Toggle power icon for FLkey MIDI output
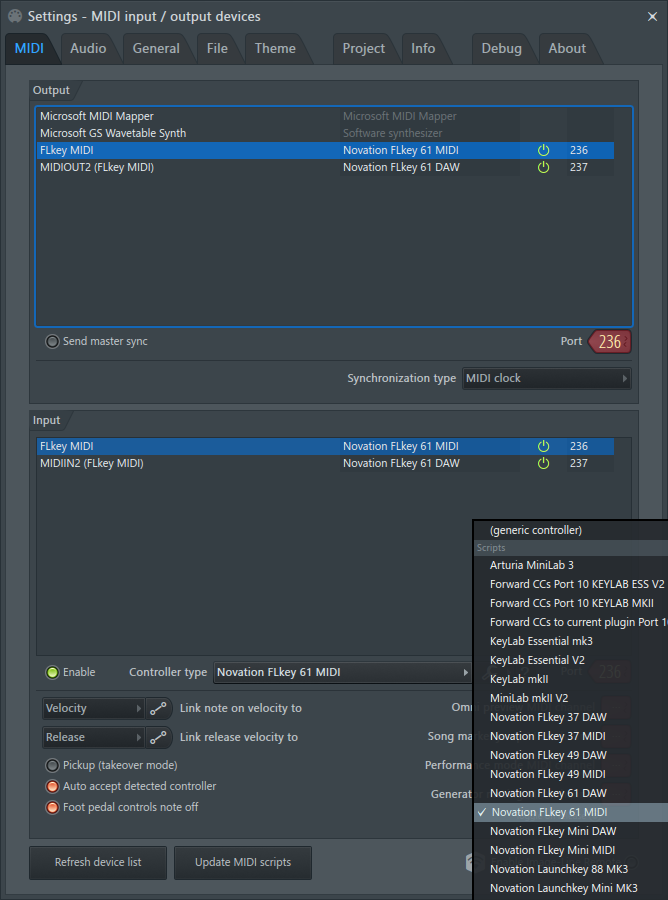The height and width of the screenshot is (900, 668). 543,150
